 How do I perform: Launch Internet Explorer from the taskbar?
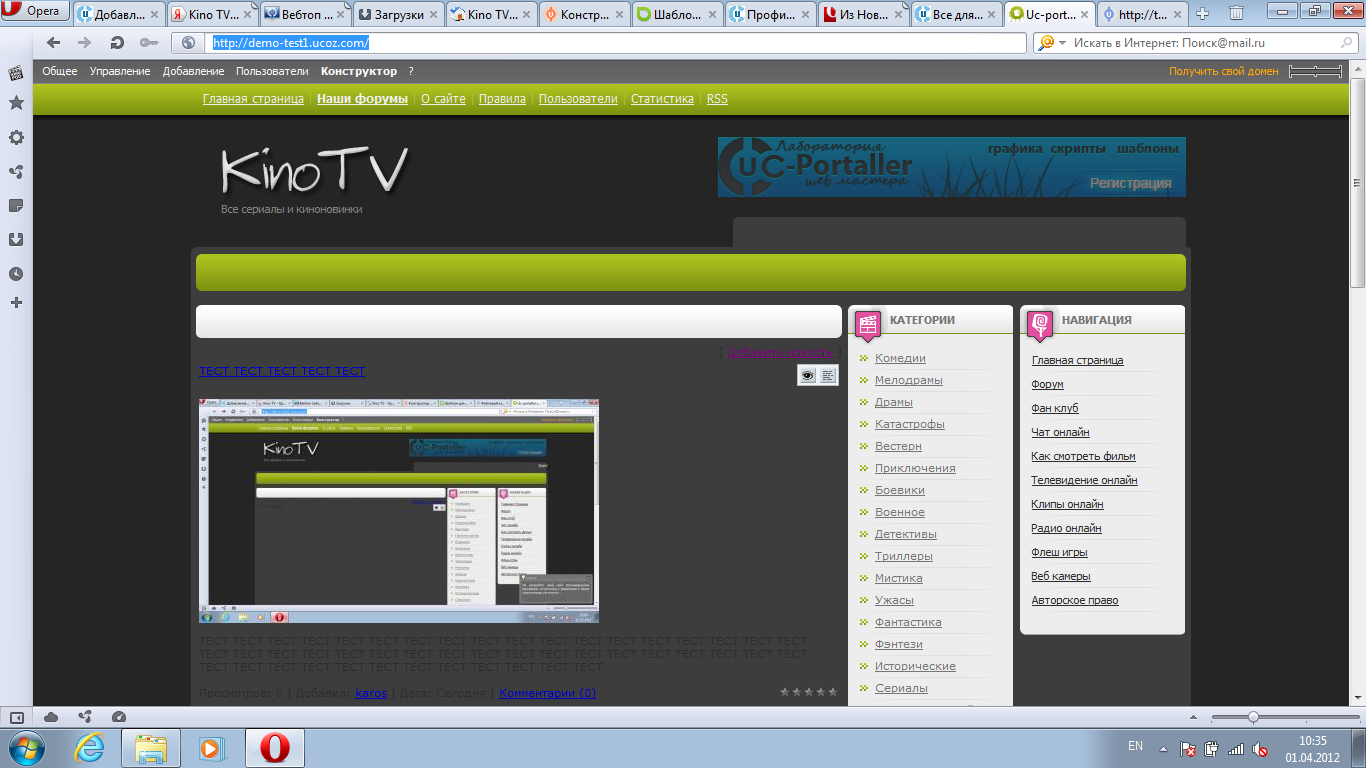click(x=89, y=748)
